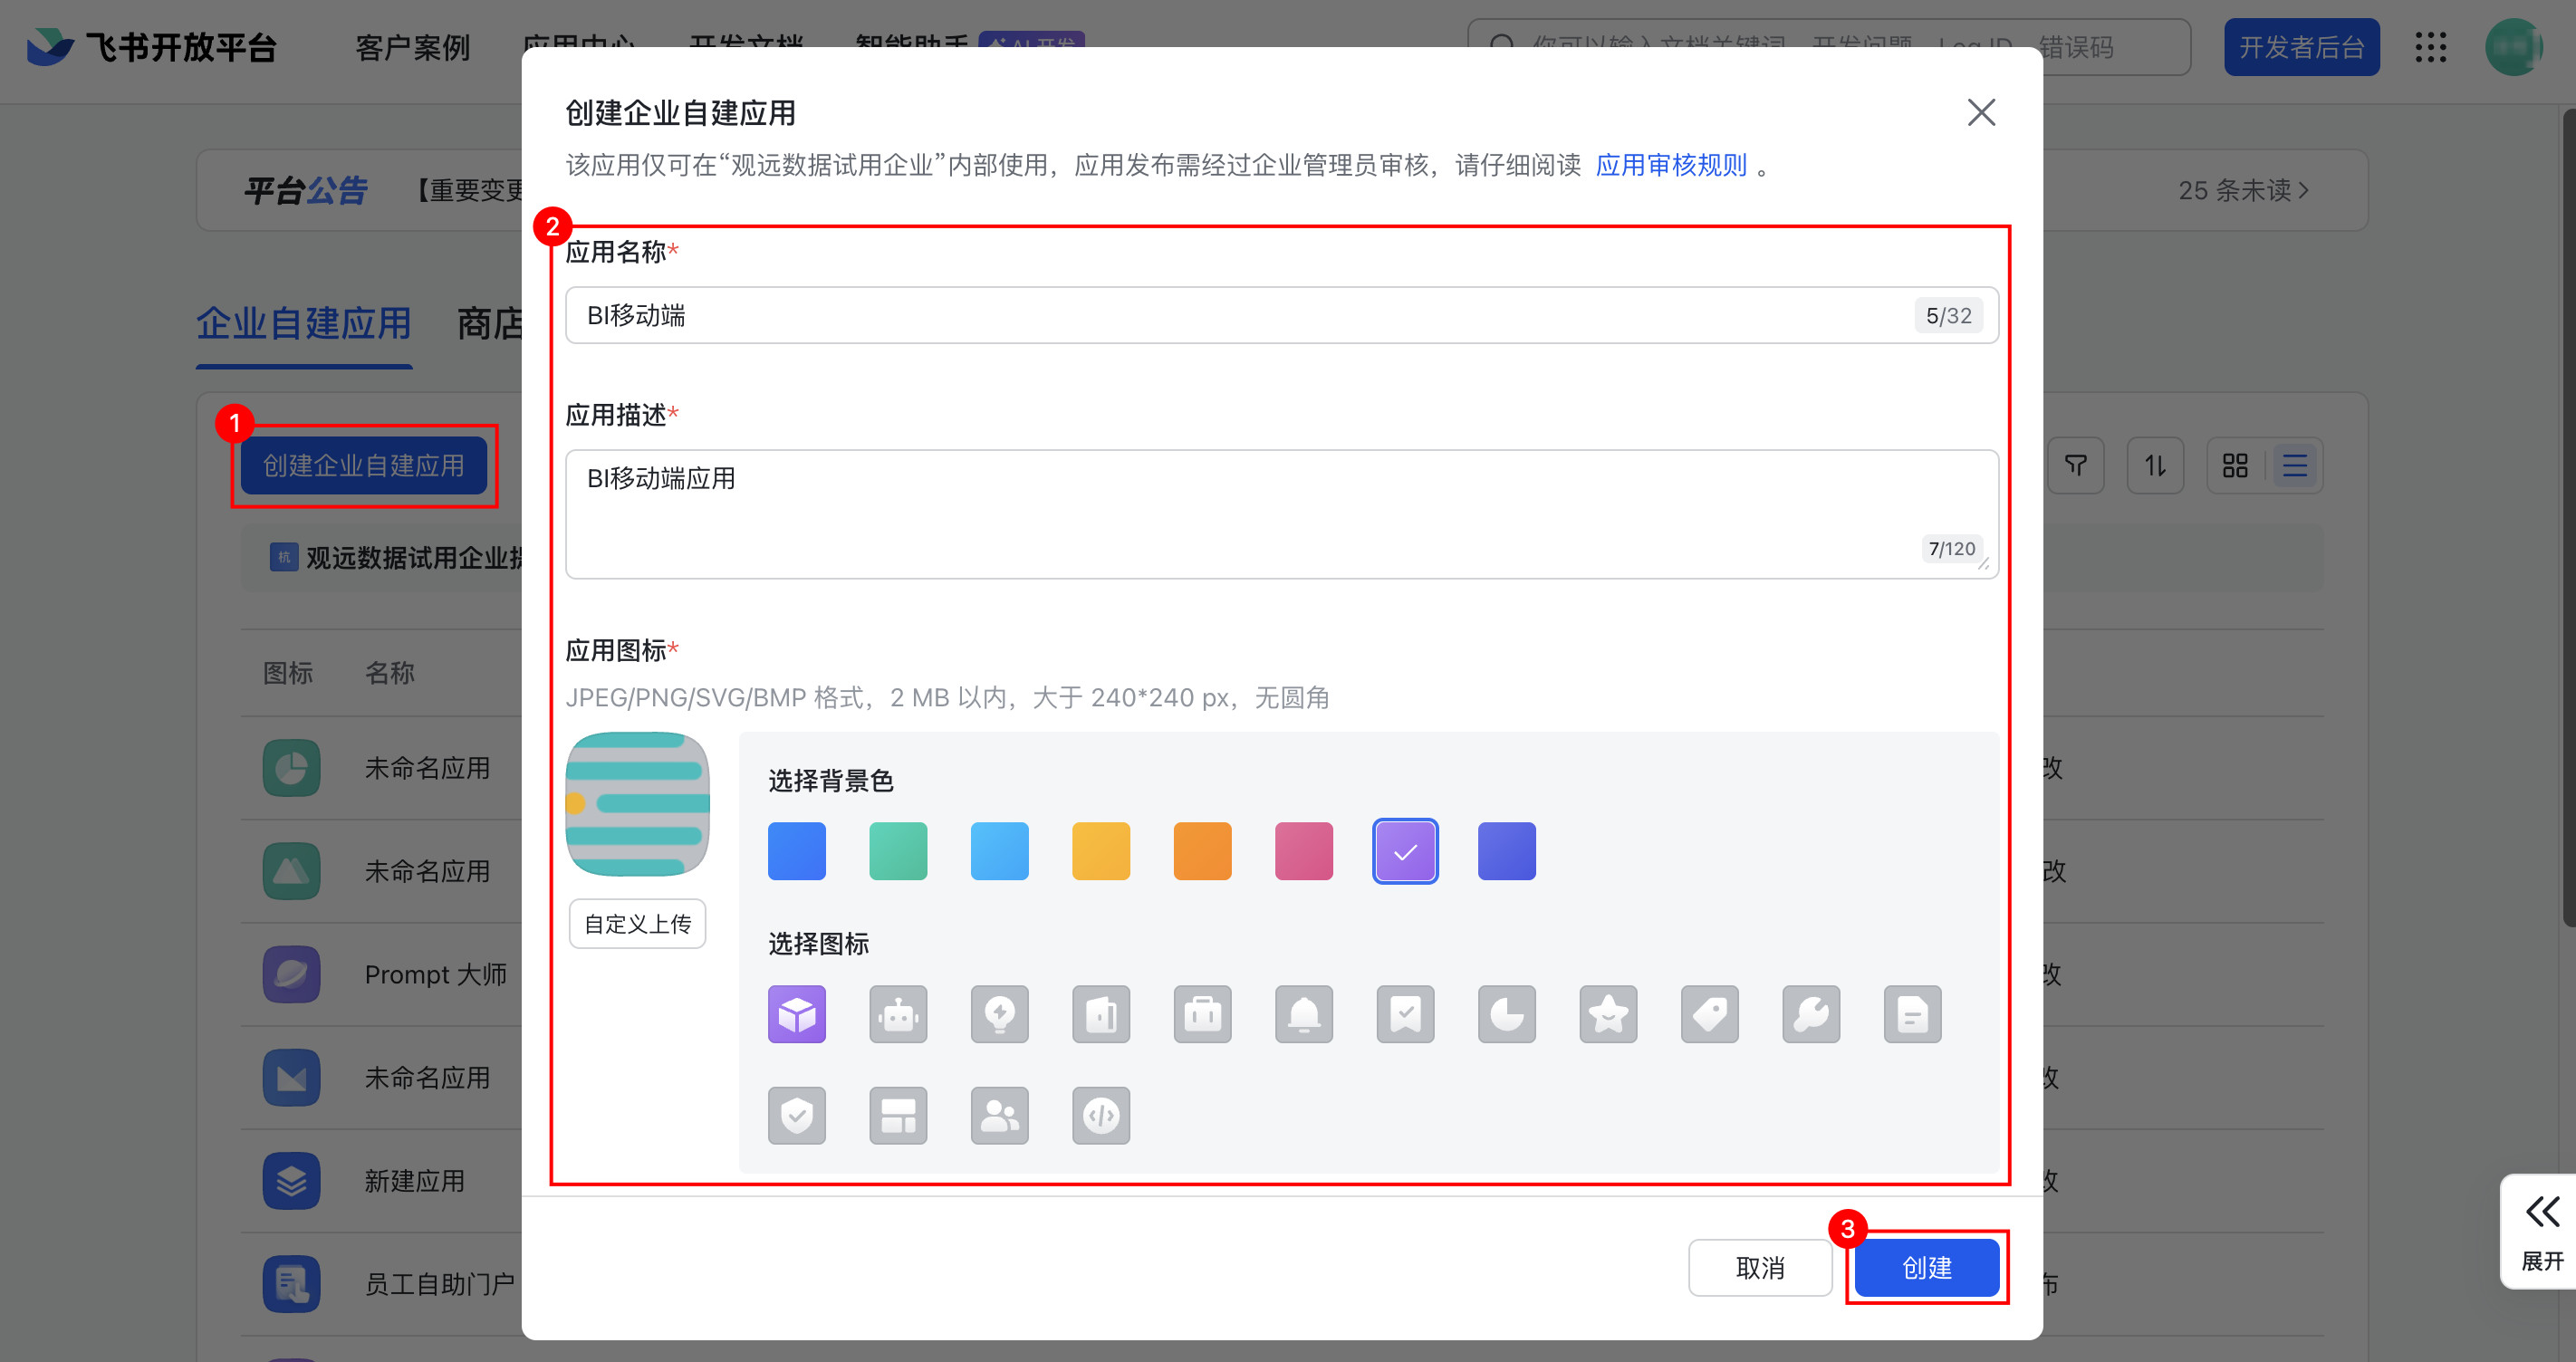Pick the briefcase app icon

pos(1202,1014)
